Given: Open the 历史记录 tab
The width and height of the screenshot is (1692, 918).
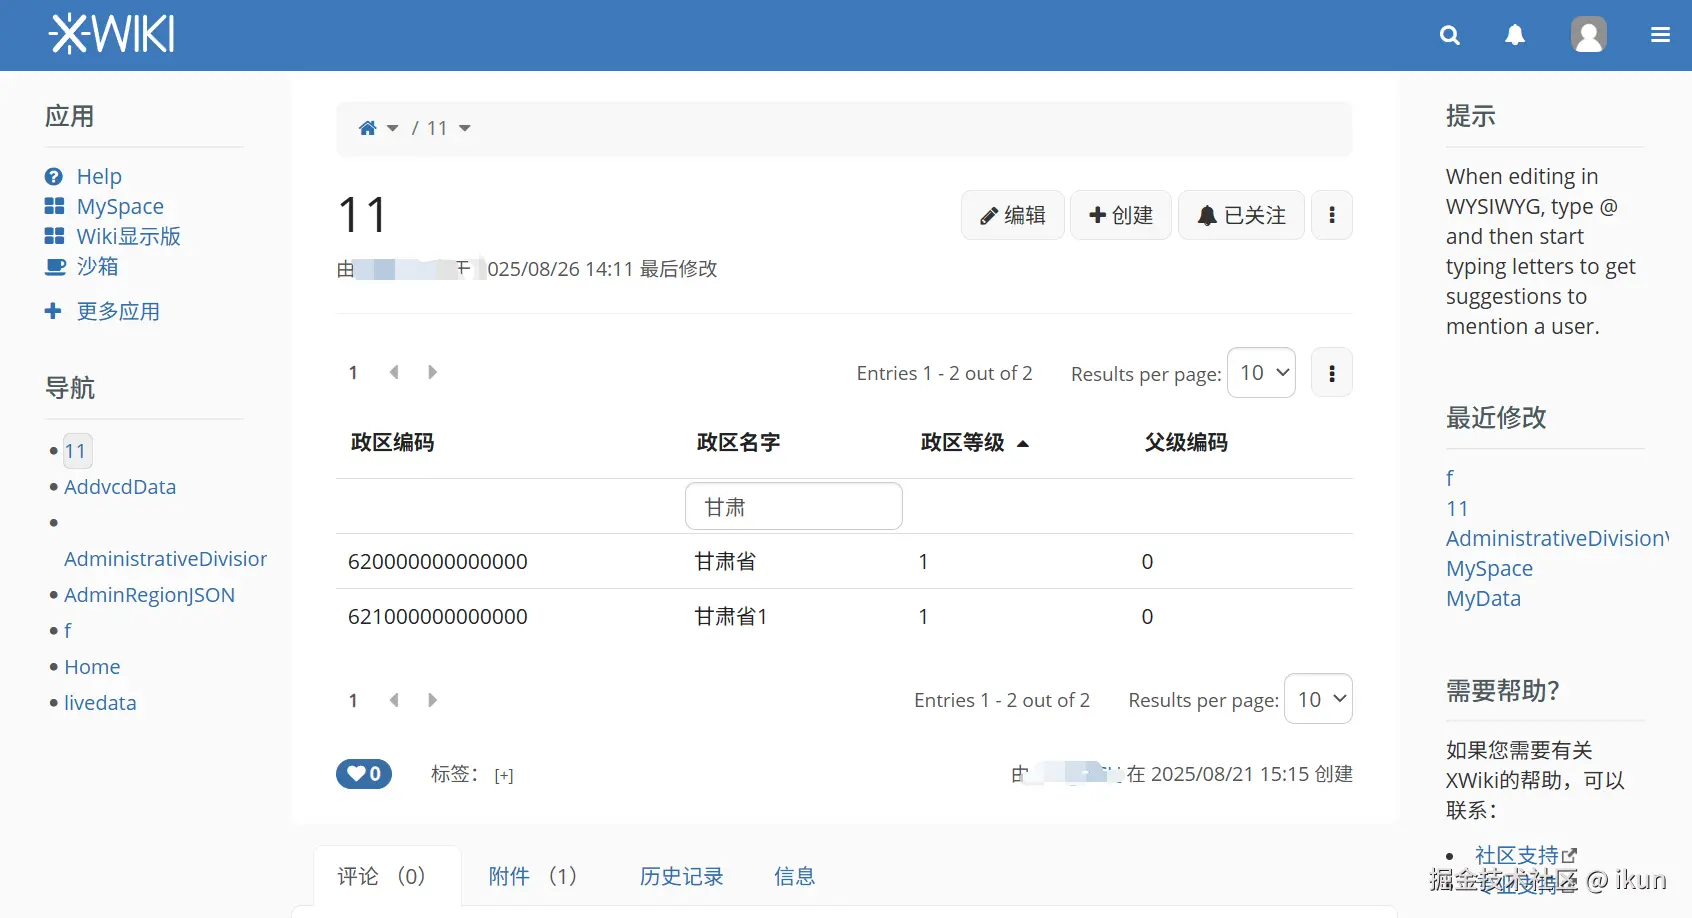Looking at the screenshot, I should [681, 876].
